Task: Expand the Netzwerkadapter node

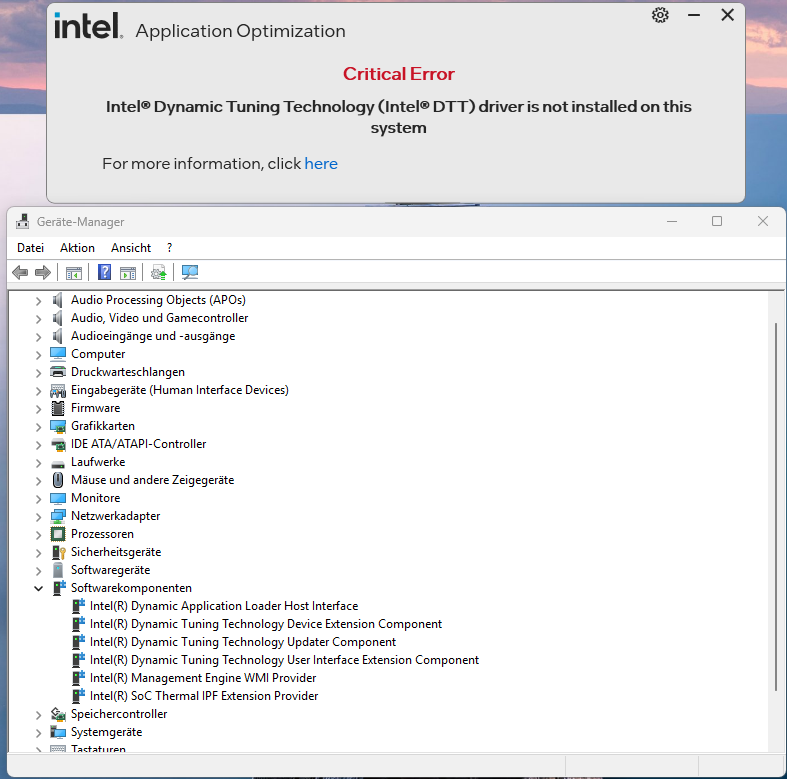Action: [39, 517]
